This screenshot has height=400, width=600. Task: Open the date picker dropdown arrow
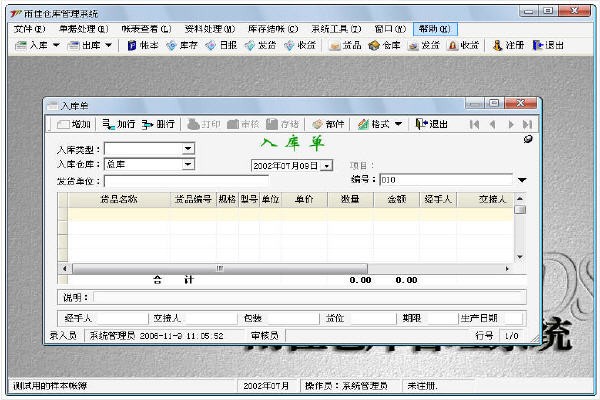coord(327,166)
